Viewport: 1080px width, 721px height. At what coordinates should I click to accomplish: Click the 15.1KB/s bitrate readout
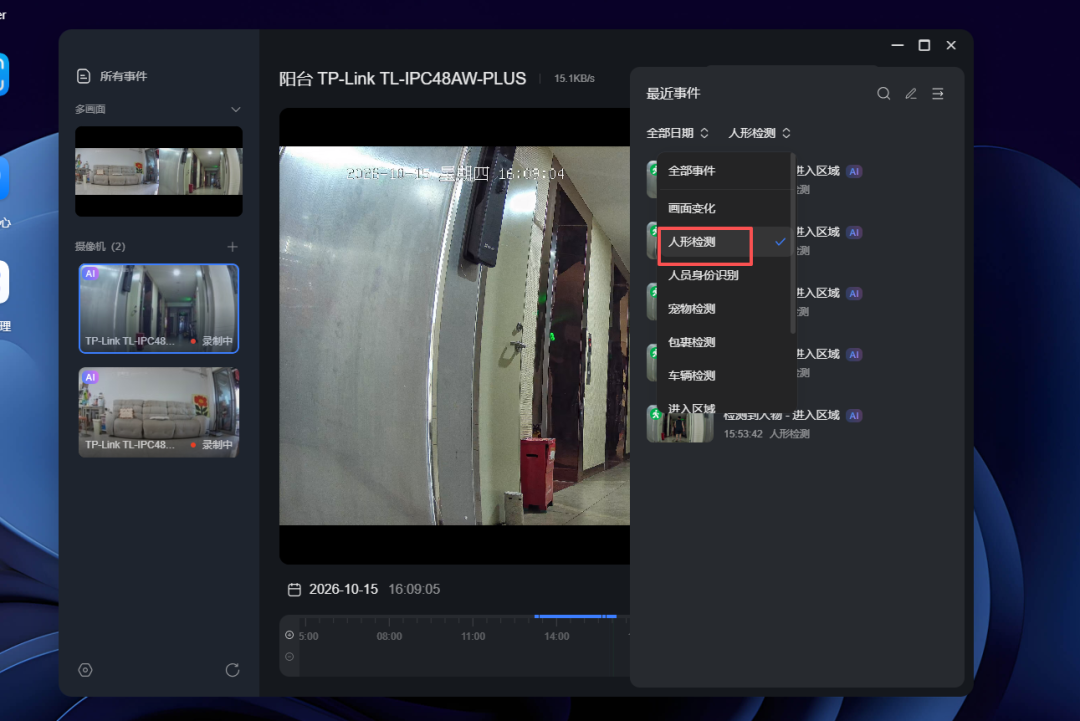574,79
